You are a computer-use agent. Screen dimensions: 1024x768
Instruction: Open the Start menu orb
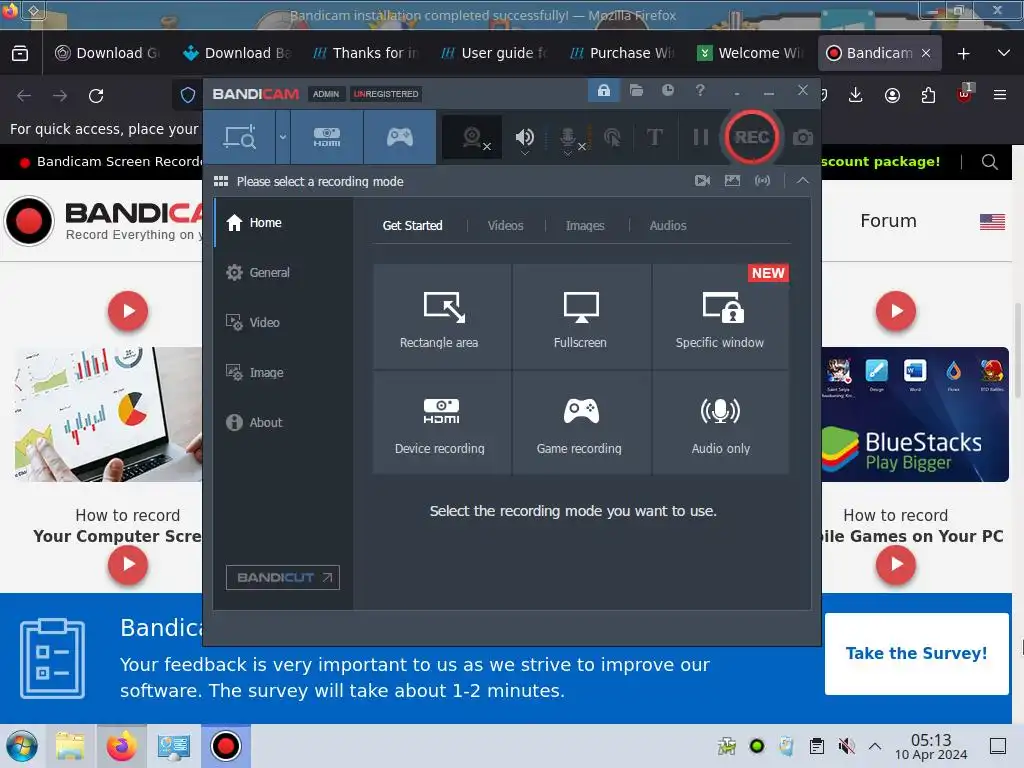22,746
